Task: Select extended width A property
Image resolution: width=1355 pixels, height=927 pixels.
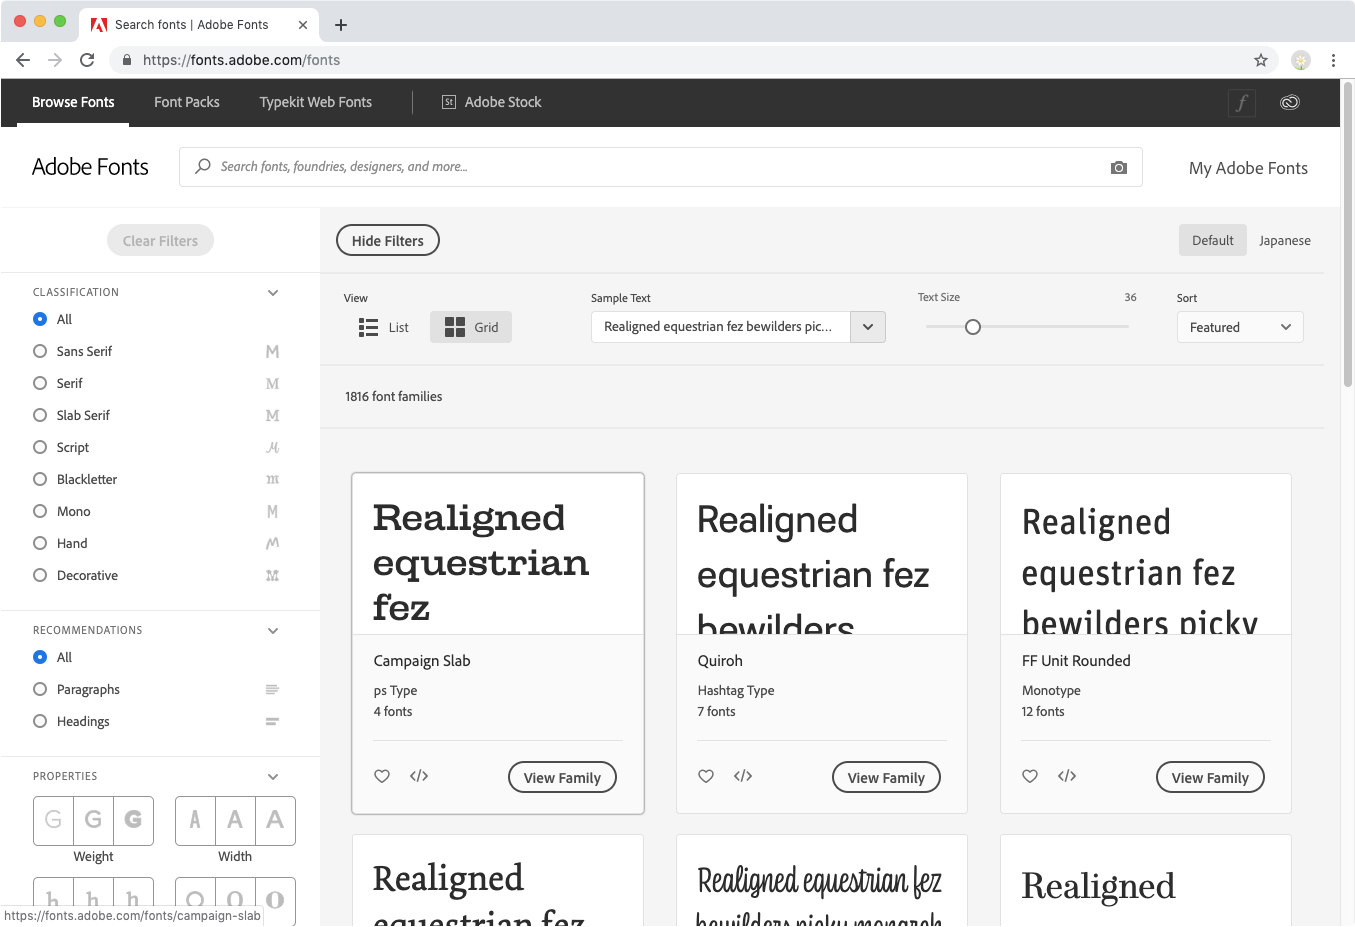Action: (x=275, y=820)
